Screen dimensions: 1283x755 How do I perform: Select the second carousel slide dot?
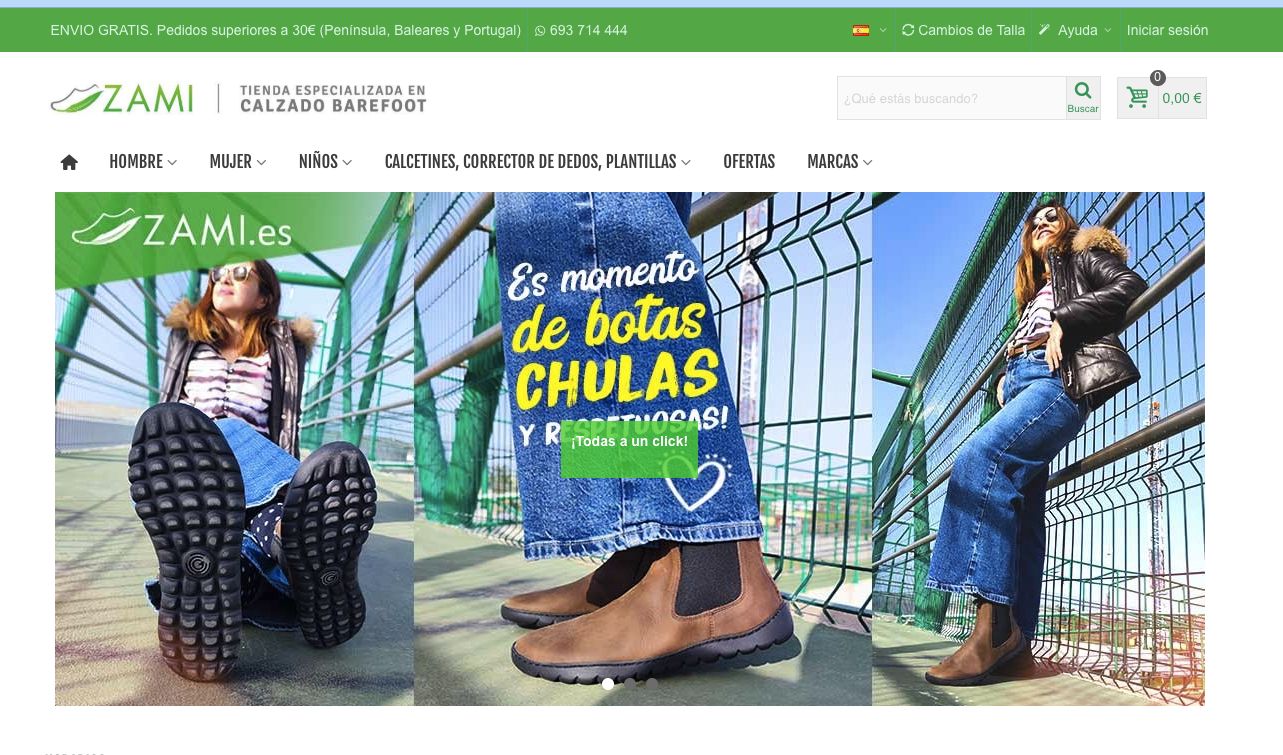630,684
